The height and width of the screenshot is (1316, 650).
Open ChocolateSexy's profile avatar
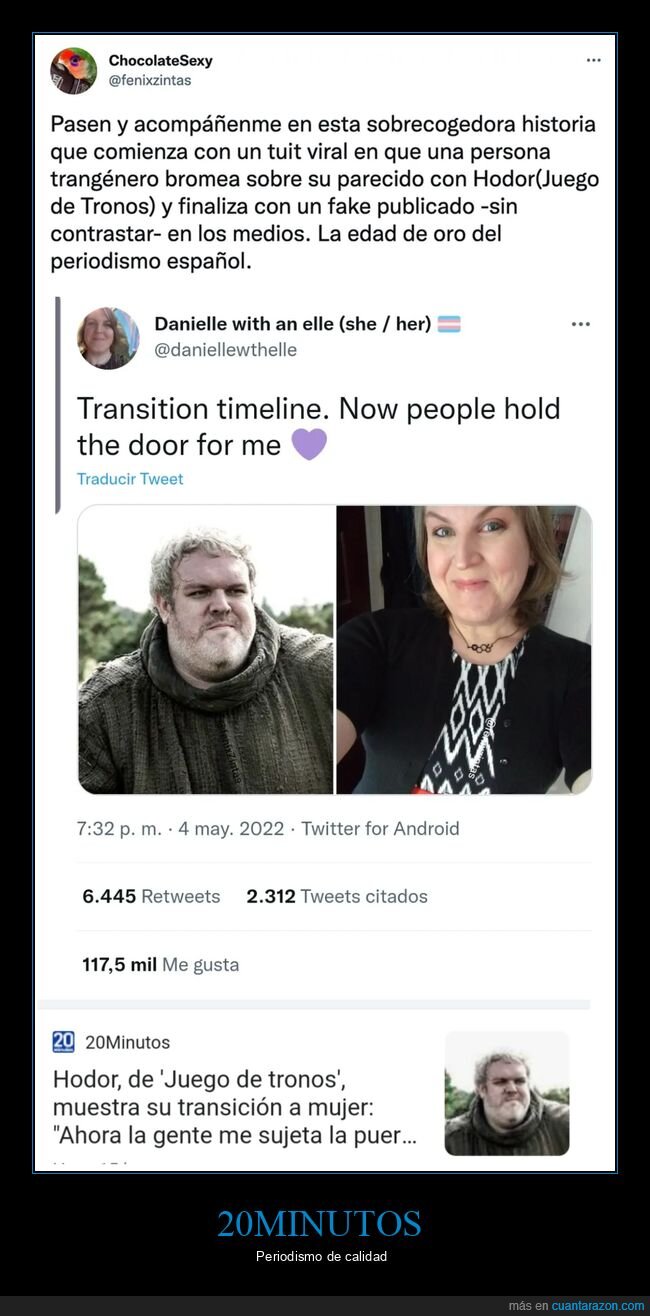tap(74, 70)
